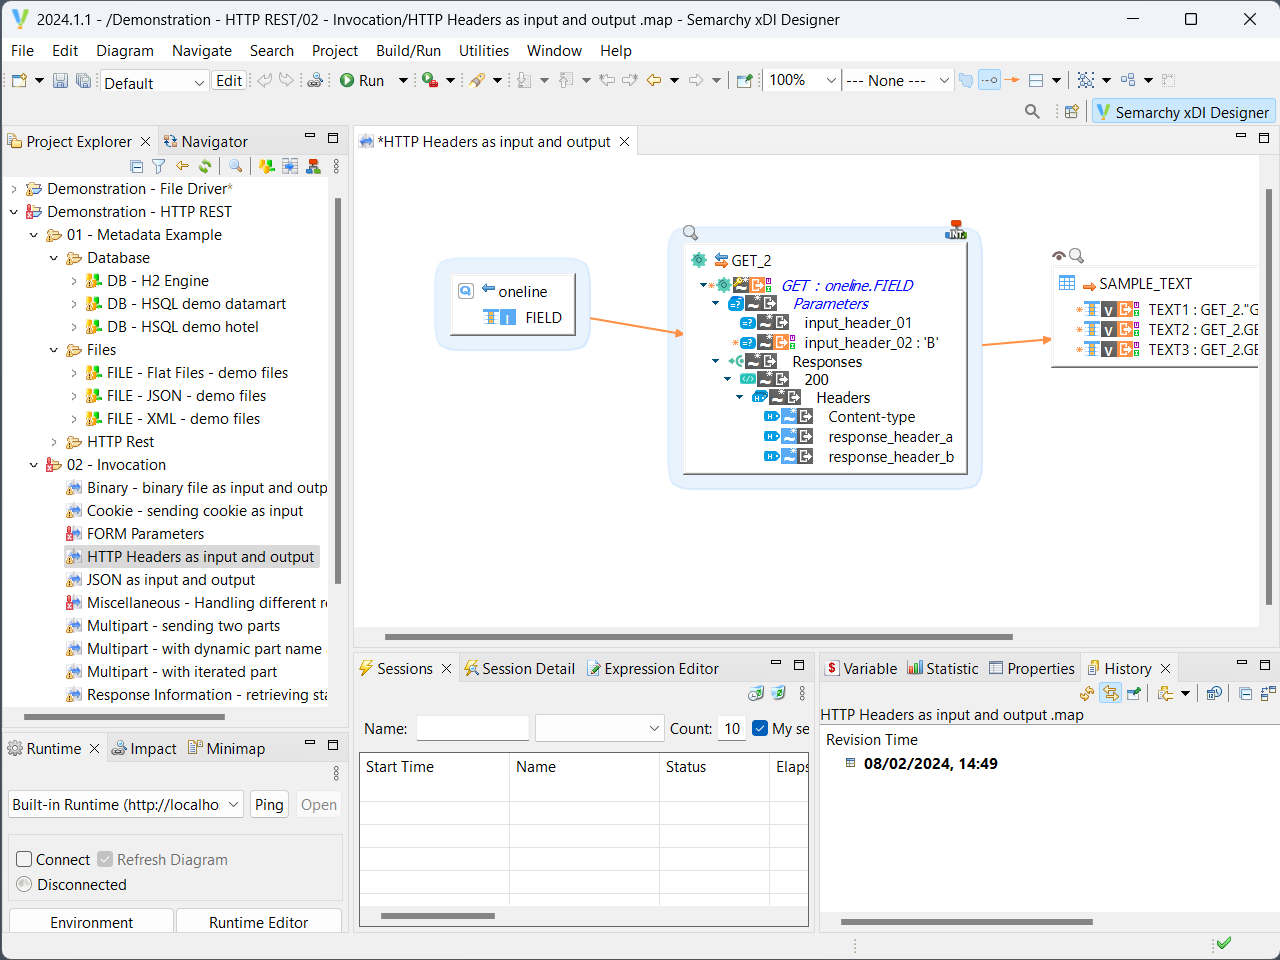Click inside the Name search field

472,728
